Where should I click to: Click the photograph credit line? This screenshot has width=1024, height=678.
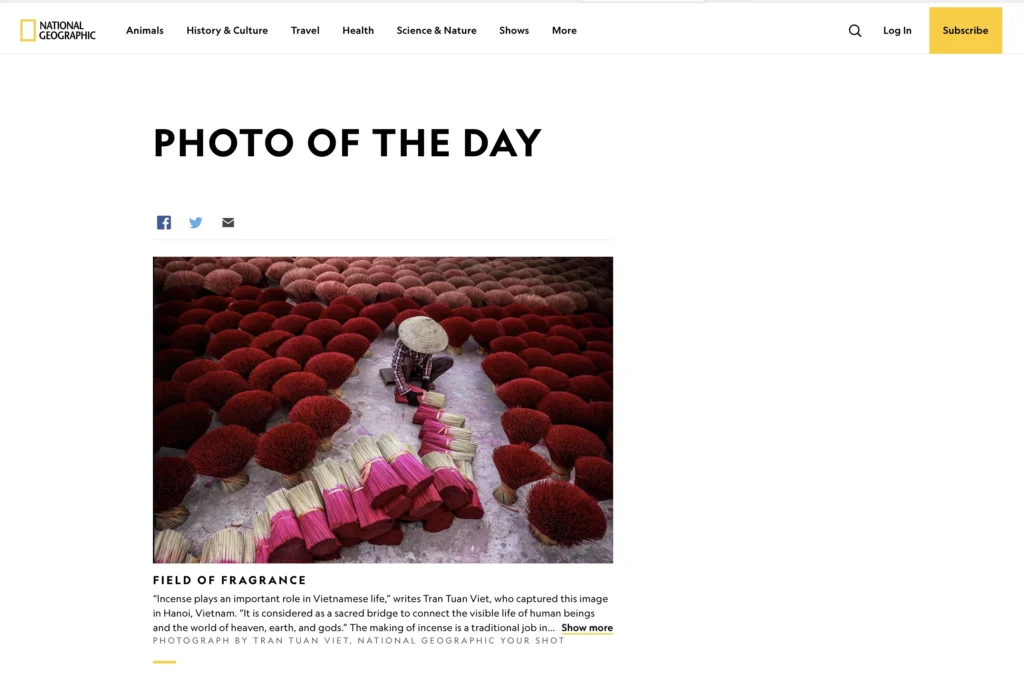pos(359,641)
